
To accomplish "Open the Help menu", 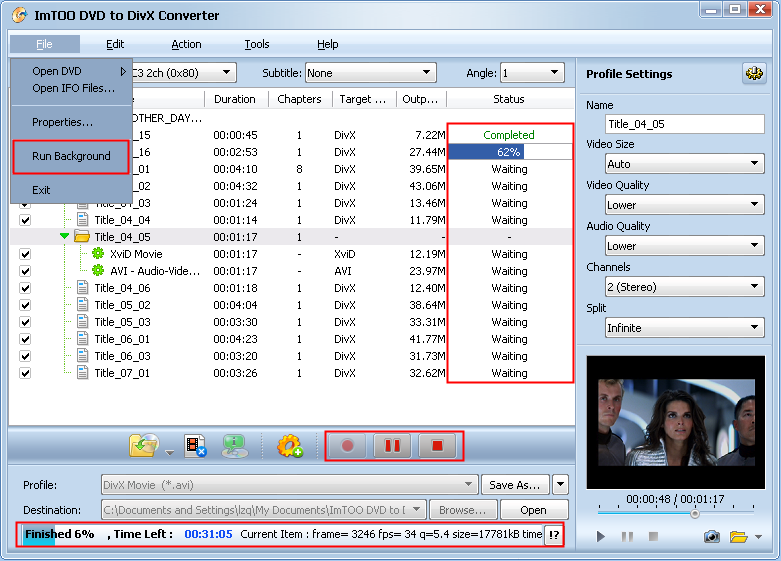I will point(328,44).
